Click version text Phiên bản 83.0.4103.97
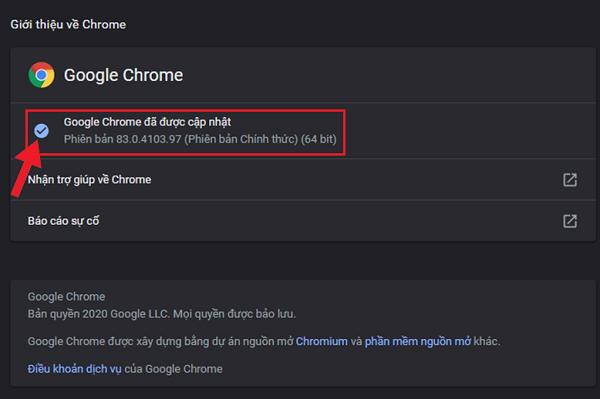The width and height of the screenshot is (600, 399). click(x=200, y=139)
